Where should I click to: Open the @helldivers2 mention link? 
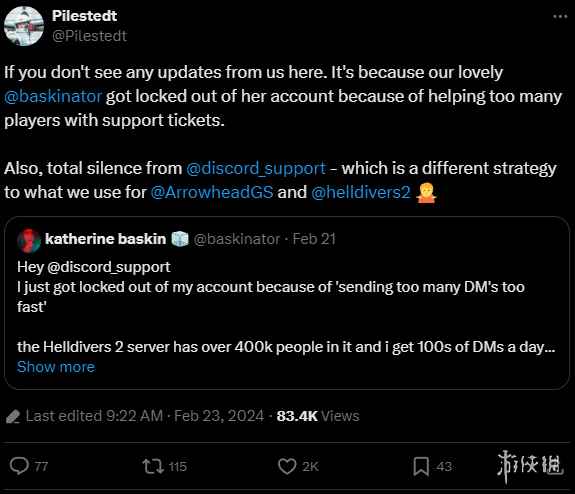point(360,192)
